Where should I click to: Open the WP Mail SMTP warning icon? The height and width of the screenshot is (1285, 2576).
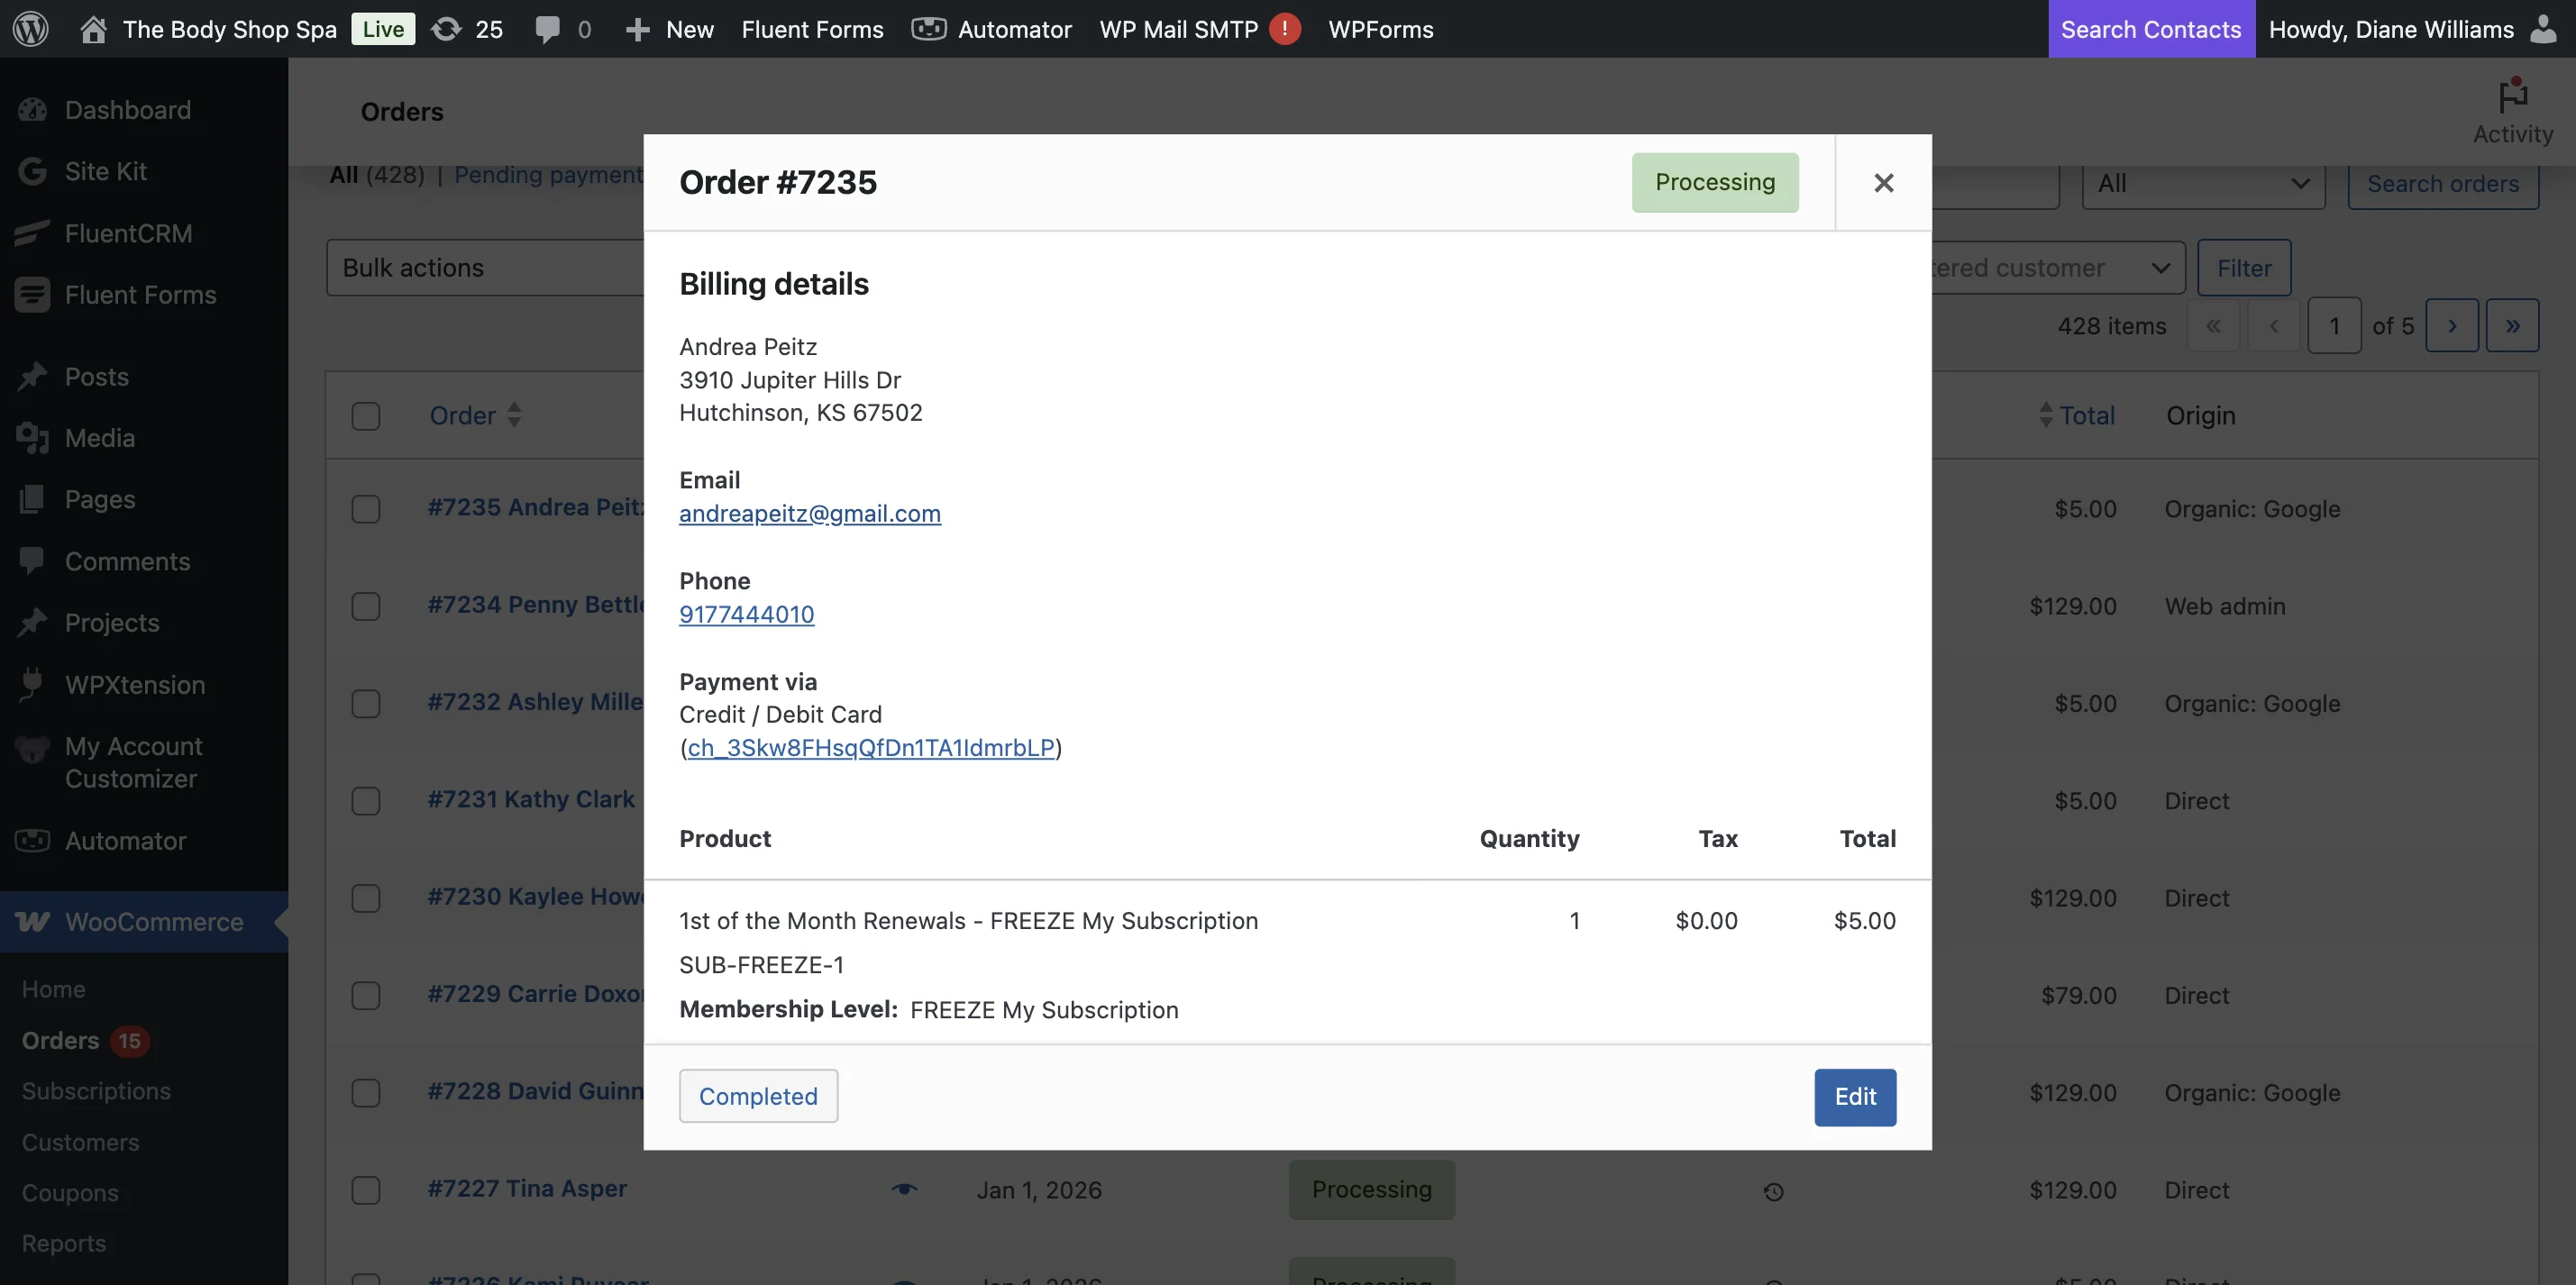(x=1284, y=29)
